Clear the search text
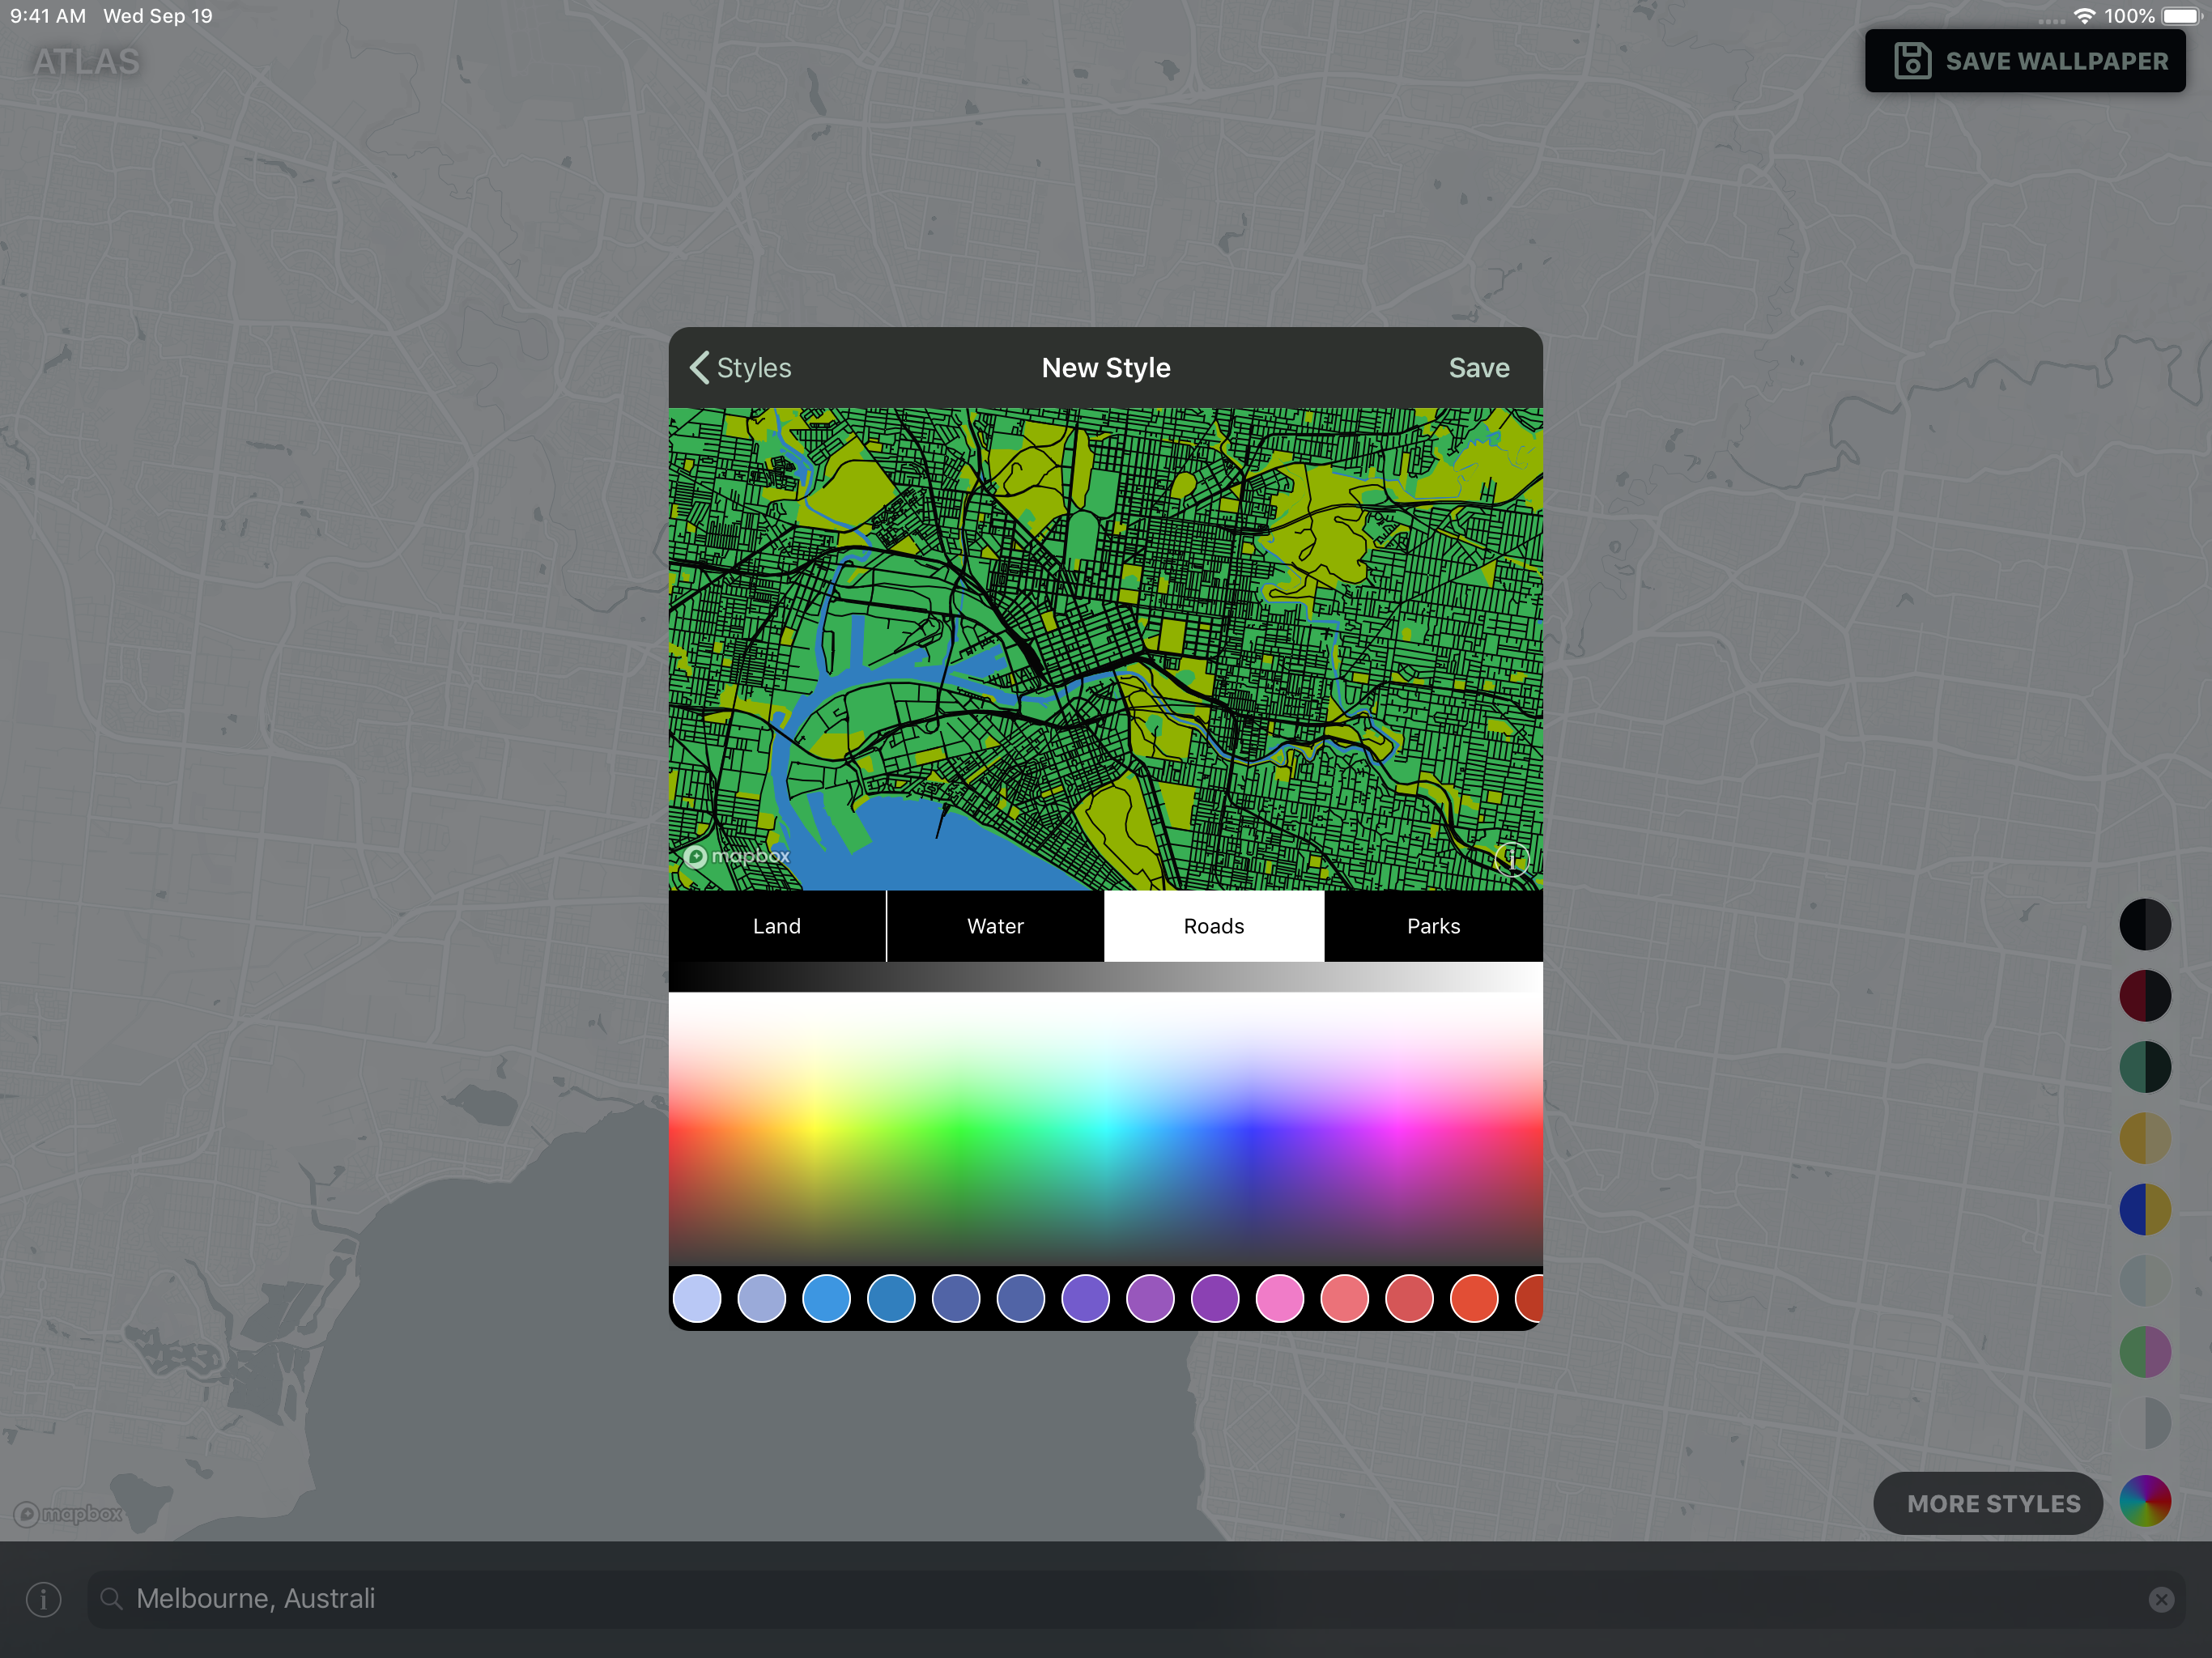This screenshot has height=1658, width=2212. 2161,1600
